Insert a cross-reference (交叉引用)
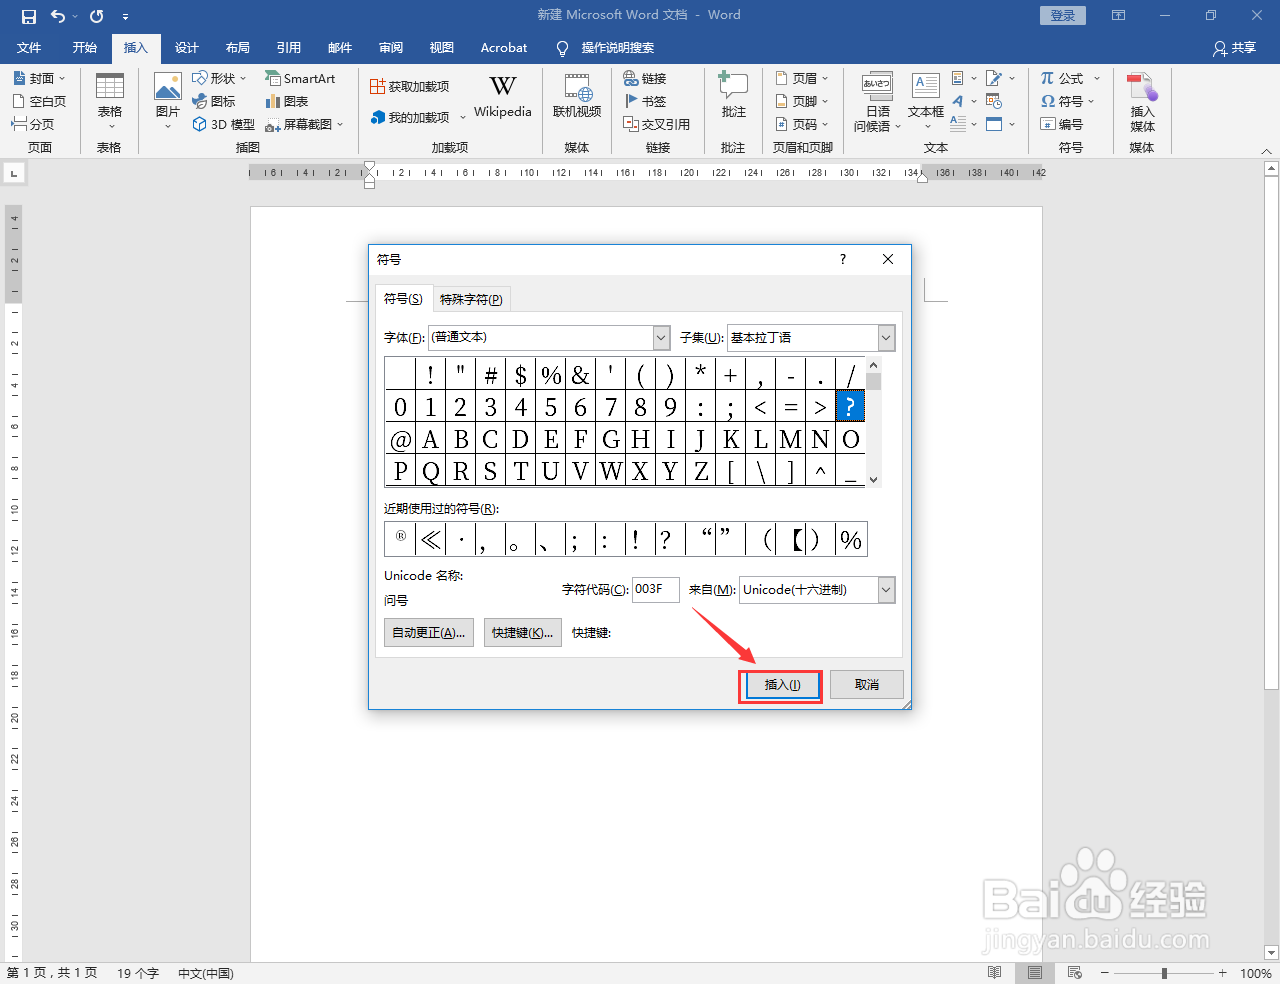This screenshot has height=984, width=1280. tap(657, 124)
